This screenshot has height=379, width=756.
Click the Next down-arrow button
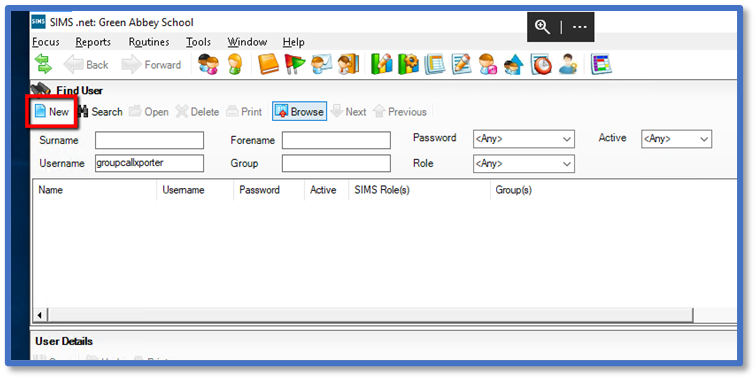click(x=349, y=111)
